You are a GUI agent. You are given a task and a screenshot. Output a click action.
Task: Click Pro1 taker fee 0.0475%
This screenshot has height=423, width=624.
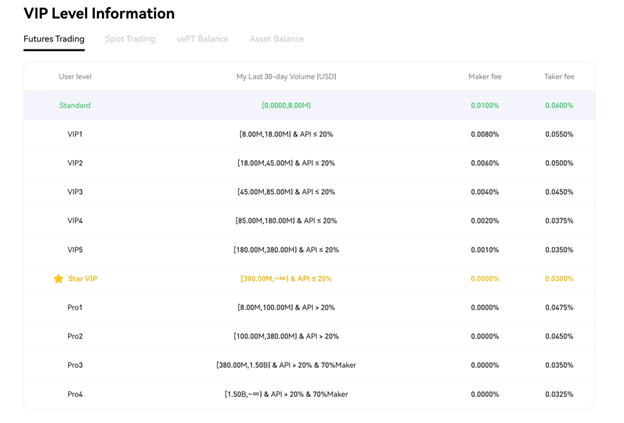[x=559, y=308]
